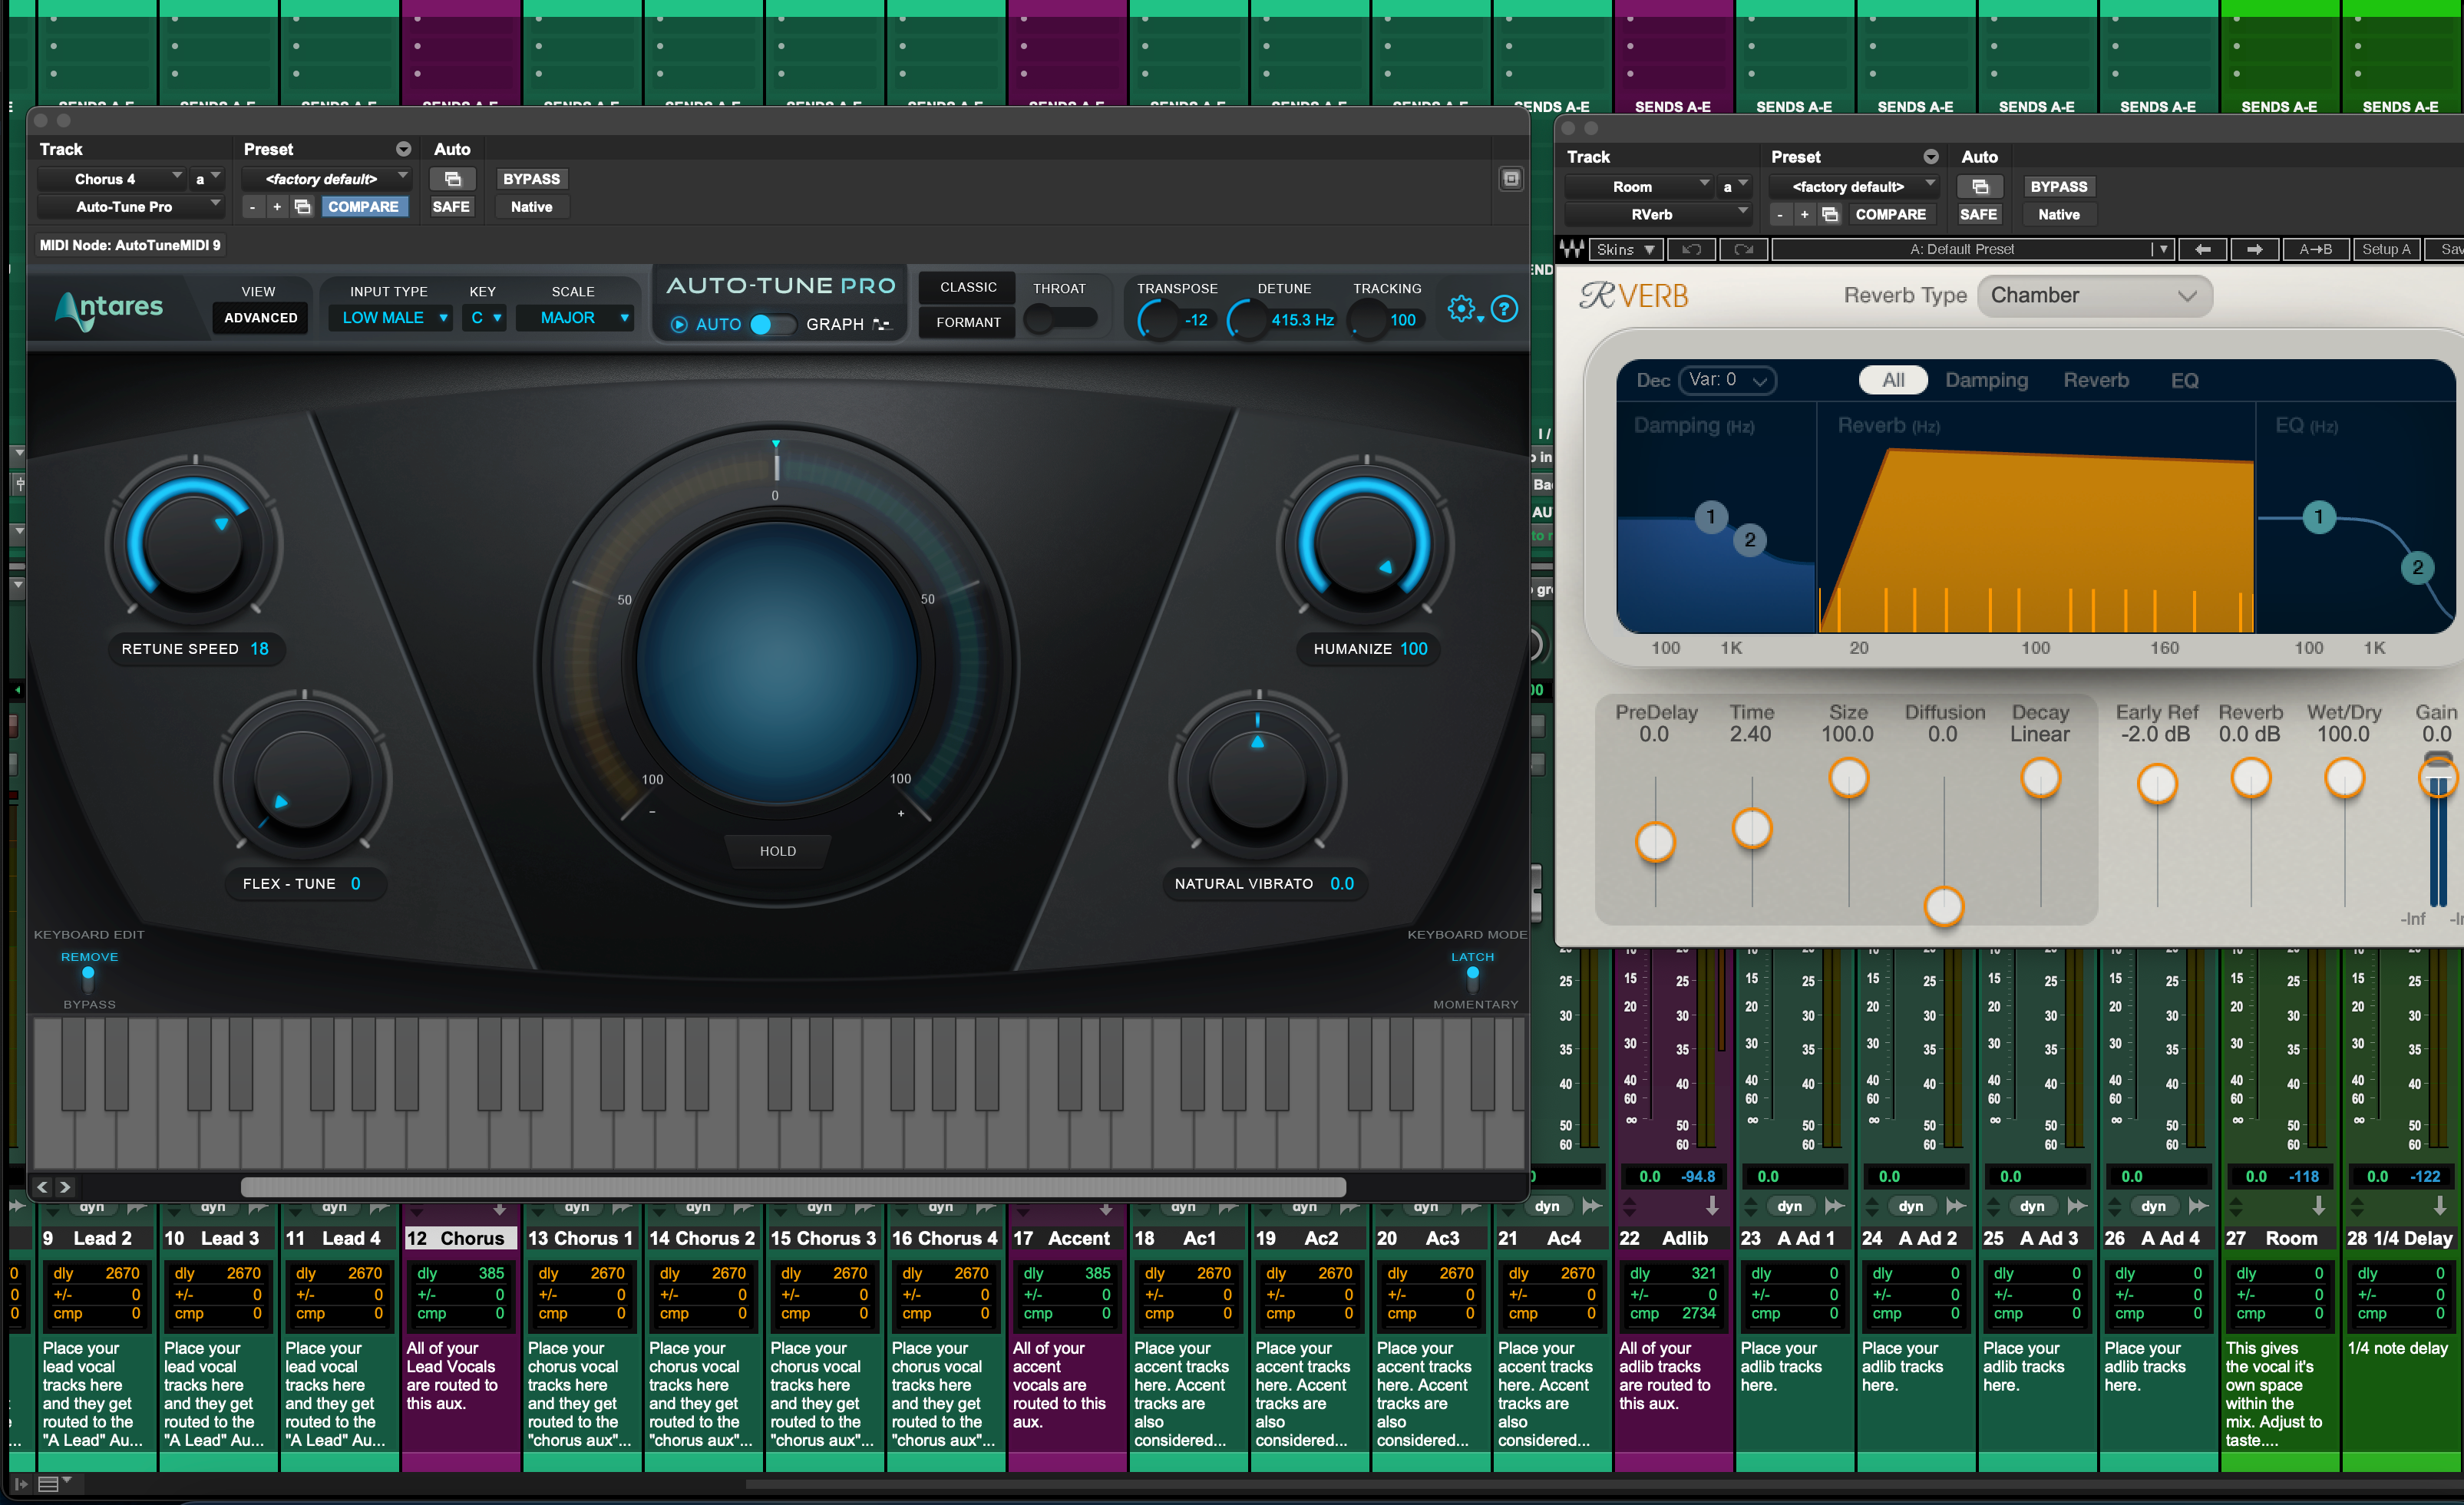Click the A→B preset compare icon
The height and width of the screenshot is (1505, 2464).
(2317, 249)
